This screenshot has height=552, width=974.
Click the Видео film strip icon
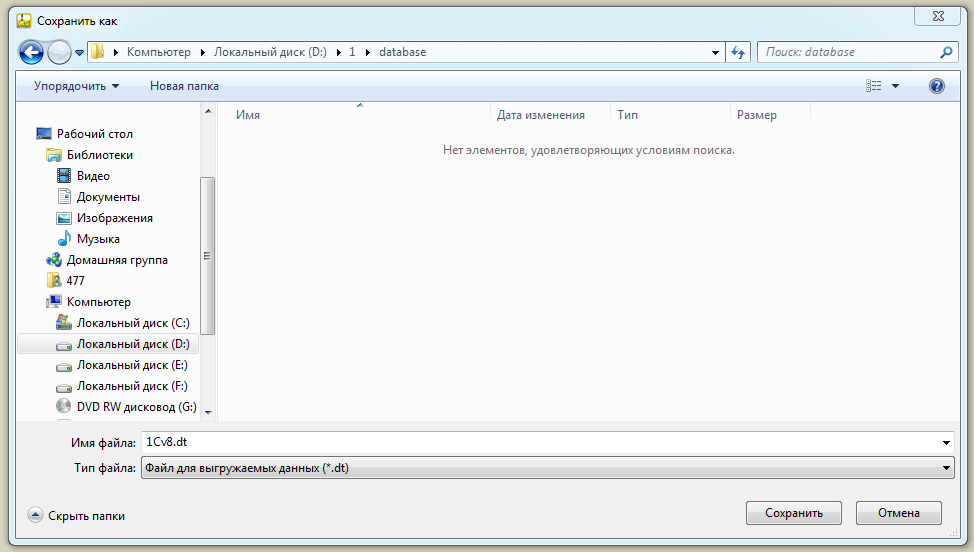[64, 176]
